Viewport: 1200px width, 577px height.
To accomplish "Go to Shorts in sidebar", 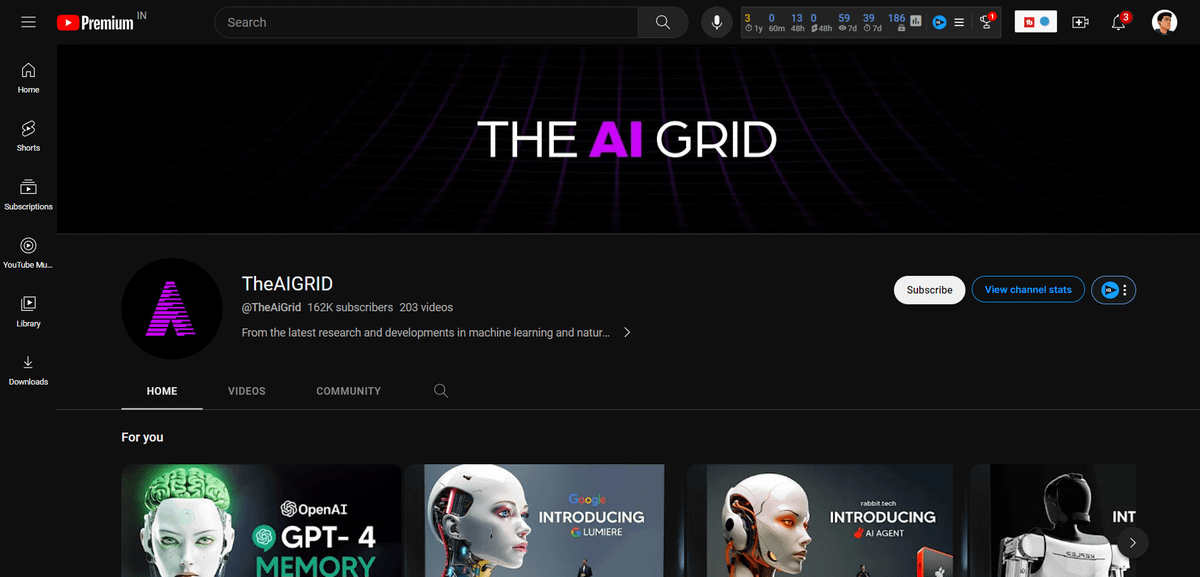I will click(28, 136).
